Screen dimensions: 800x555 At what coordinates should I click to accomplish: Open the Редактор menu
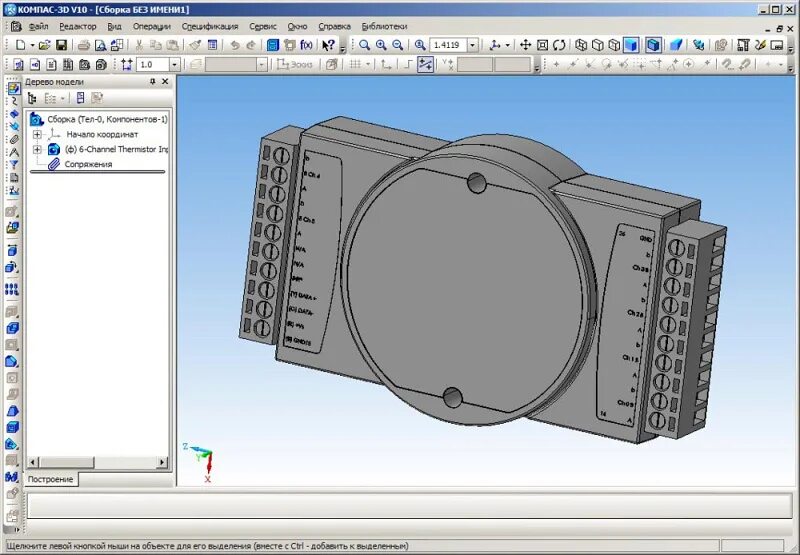point(78,27)
